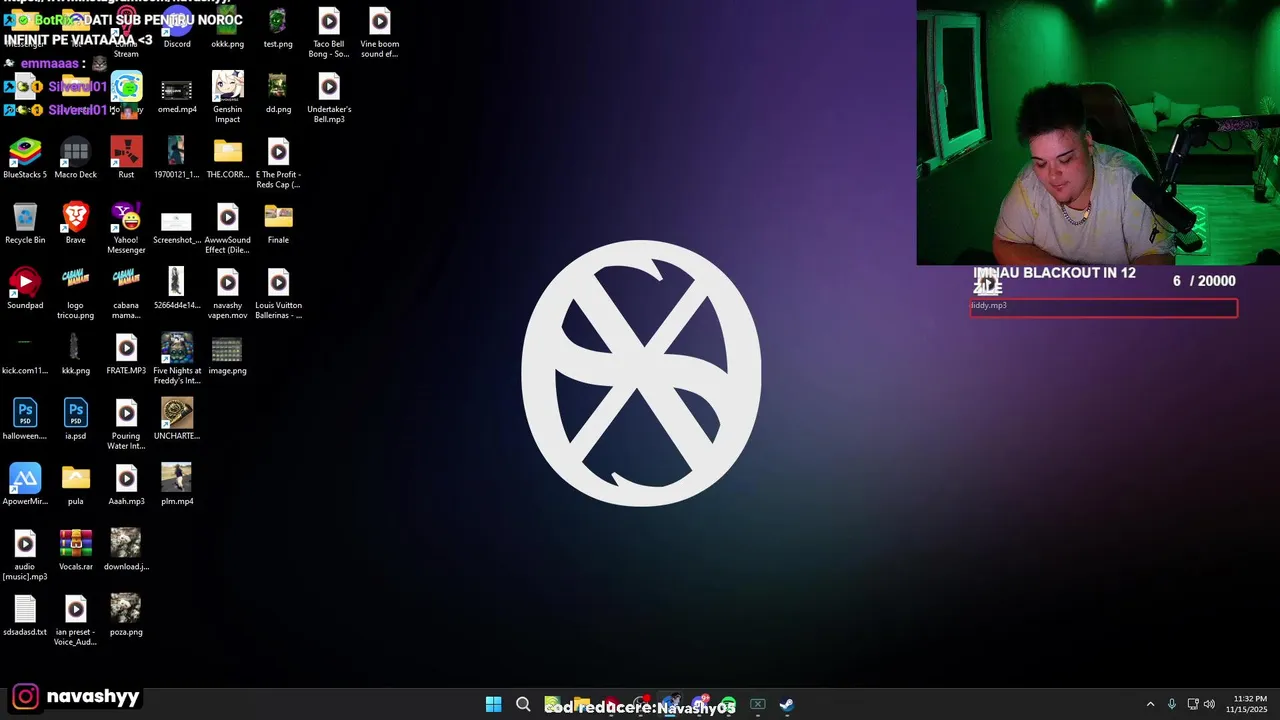Screen dimensions: 1280x720
Task: Open the ApowerMir... shortcut
Action: click(x=25, y=485)
